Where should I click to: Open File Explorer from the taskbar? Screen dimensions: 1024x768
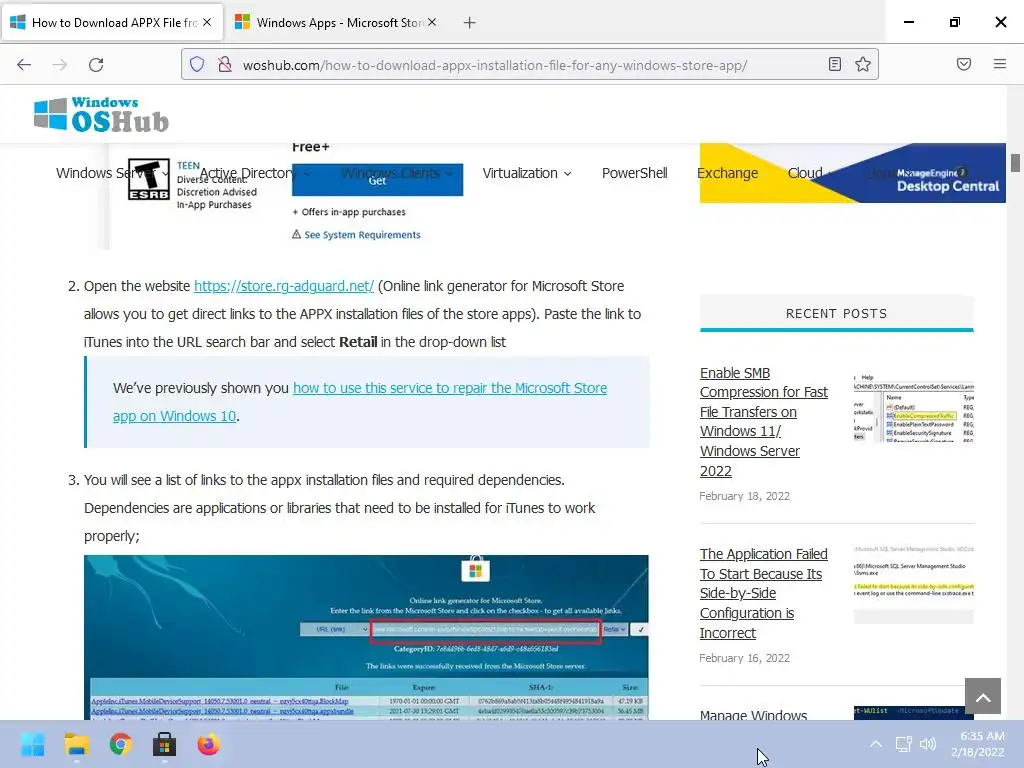coord(76,744)
